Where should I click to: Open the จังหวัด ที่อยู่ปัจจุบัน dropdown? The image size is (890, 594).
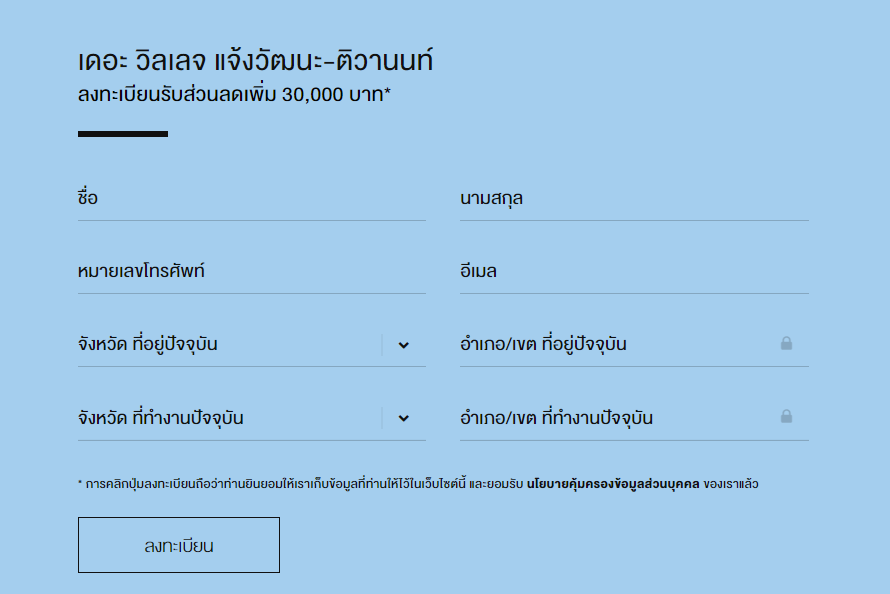(251, 344)
